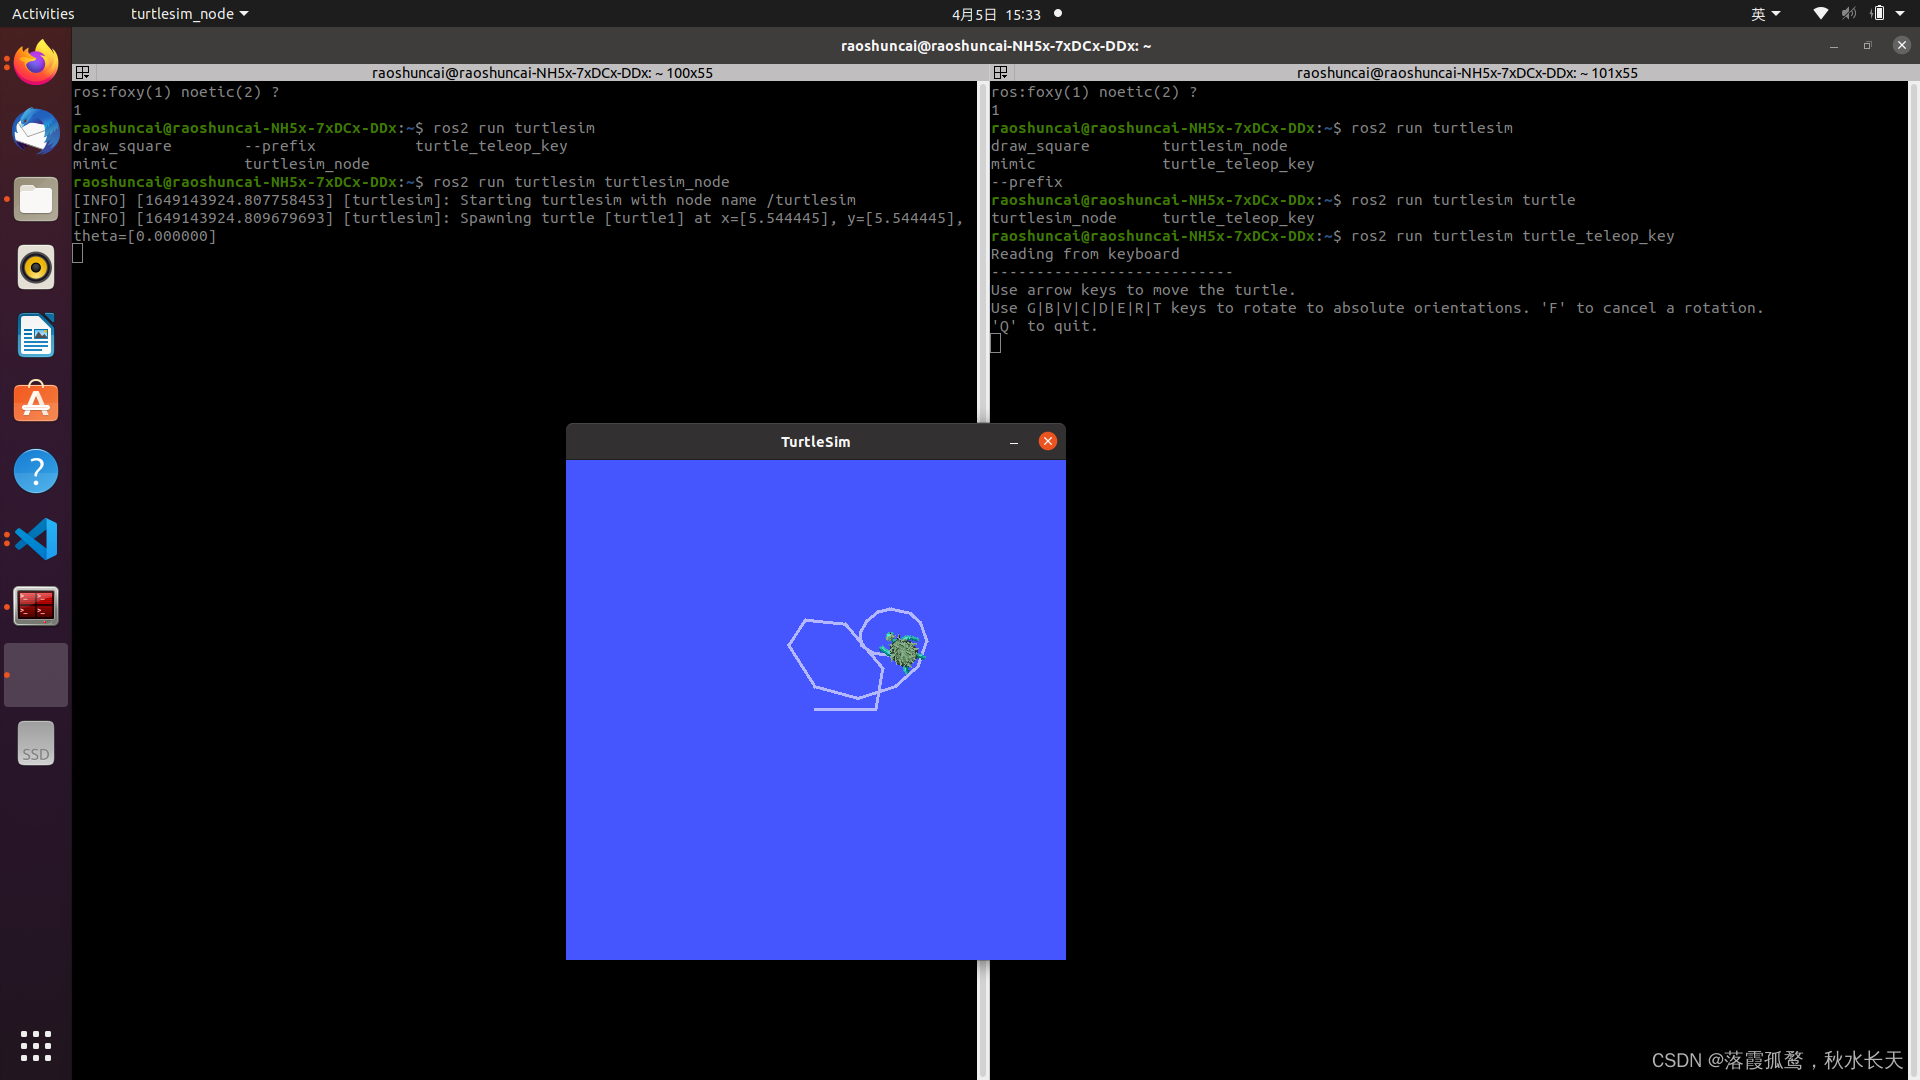Click the left terminal pane layout icon

(83, 73)
